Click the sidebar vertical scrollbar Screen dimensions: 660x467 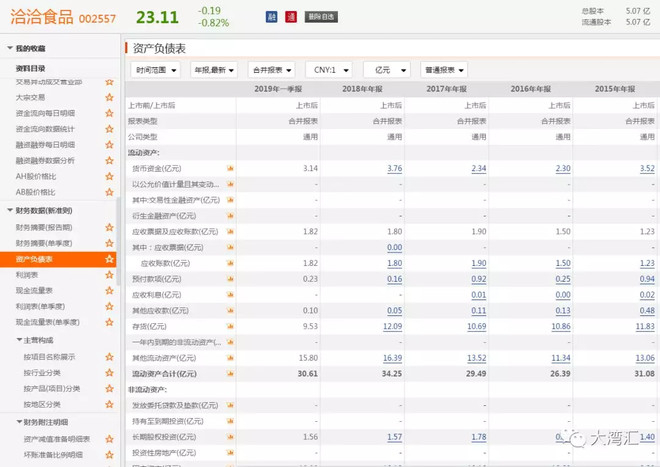pos(118,241)
